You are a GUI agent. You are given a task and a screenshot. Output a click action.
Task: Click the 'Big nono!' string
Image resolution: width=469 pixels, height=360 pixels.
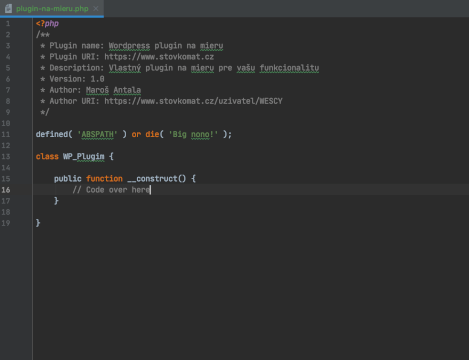pos(193,134)
